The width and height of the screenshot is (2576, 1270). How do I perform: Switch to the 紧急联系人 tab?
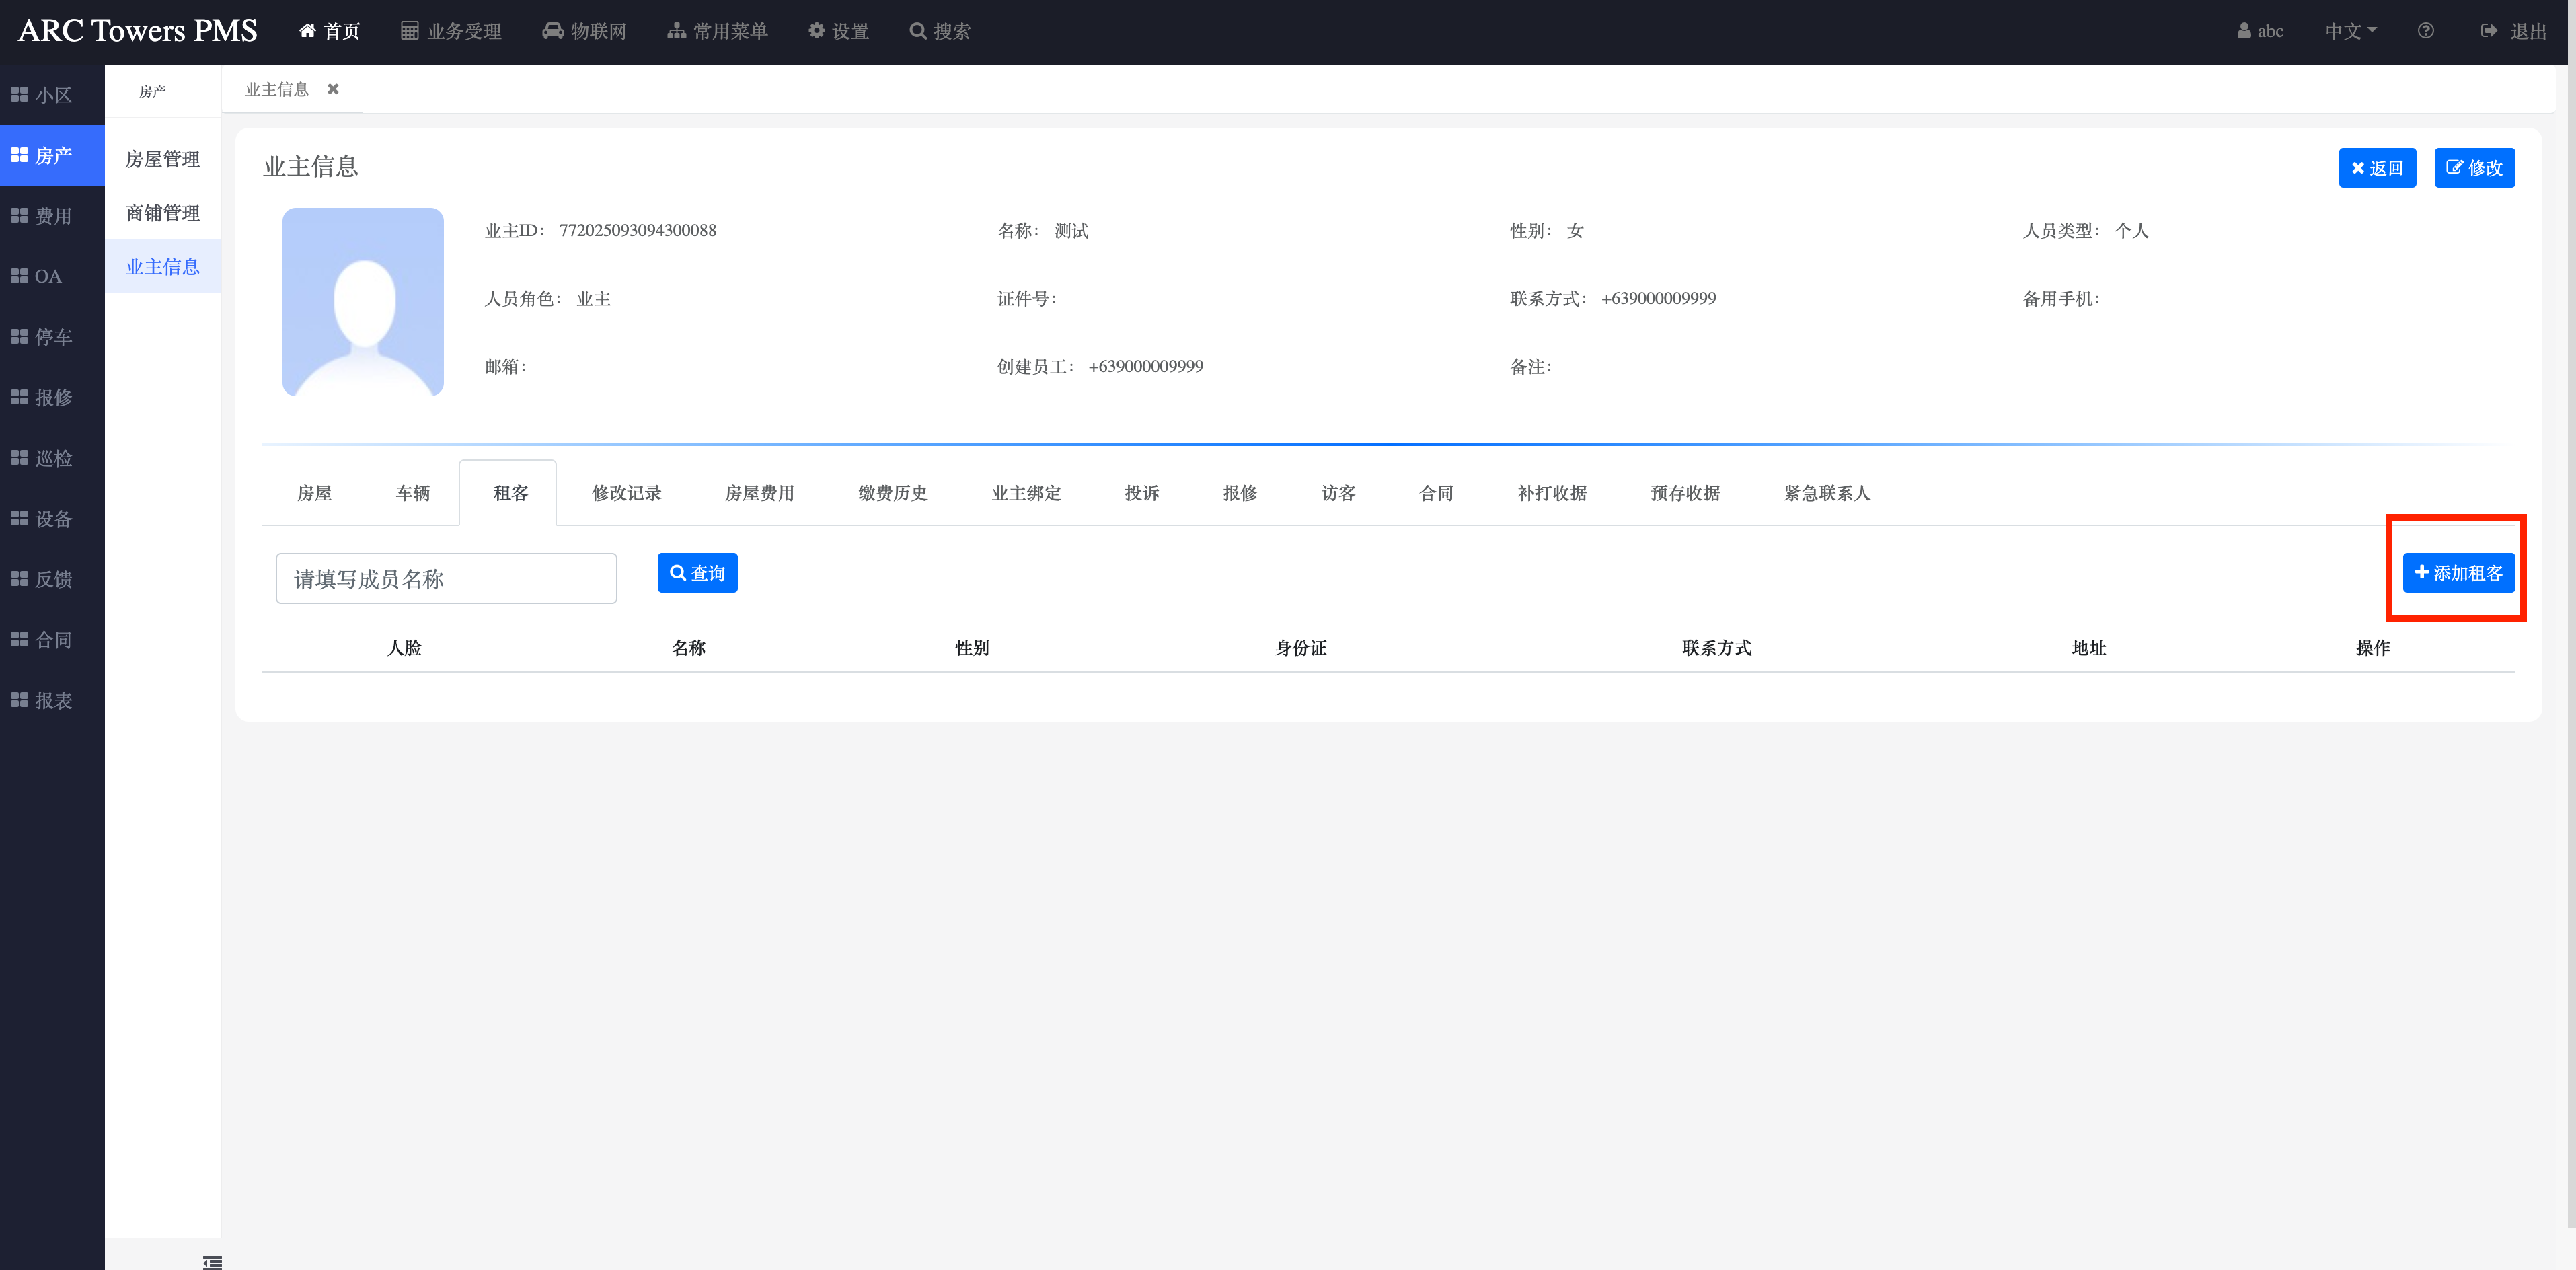coord(1826,493)
